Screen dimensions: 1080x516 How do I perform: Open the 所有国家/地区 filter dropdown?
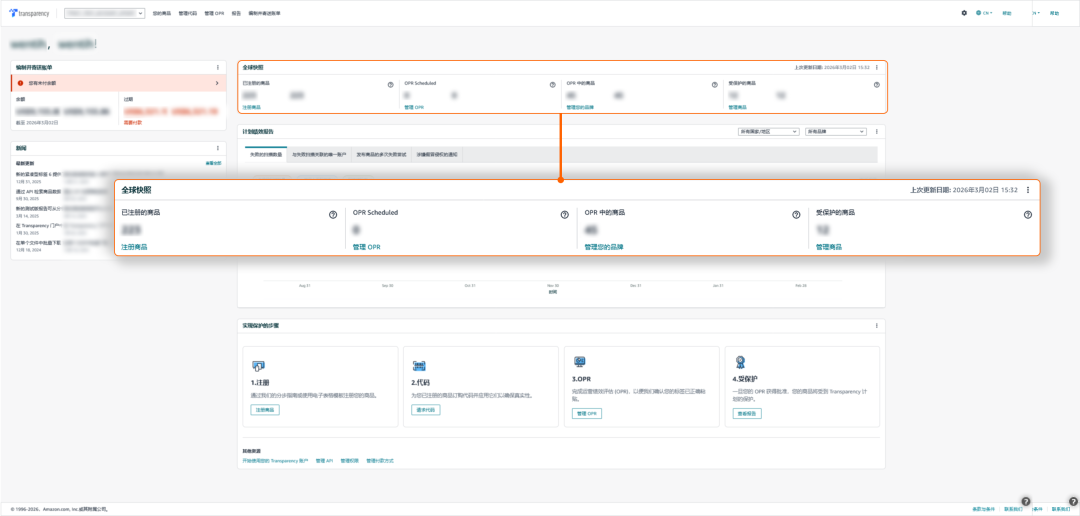767,131
